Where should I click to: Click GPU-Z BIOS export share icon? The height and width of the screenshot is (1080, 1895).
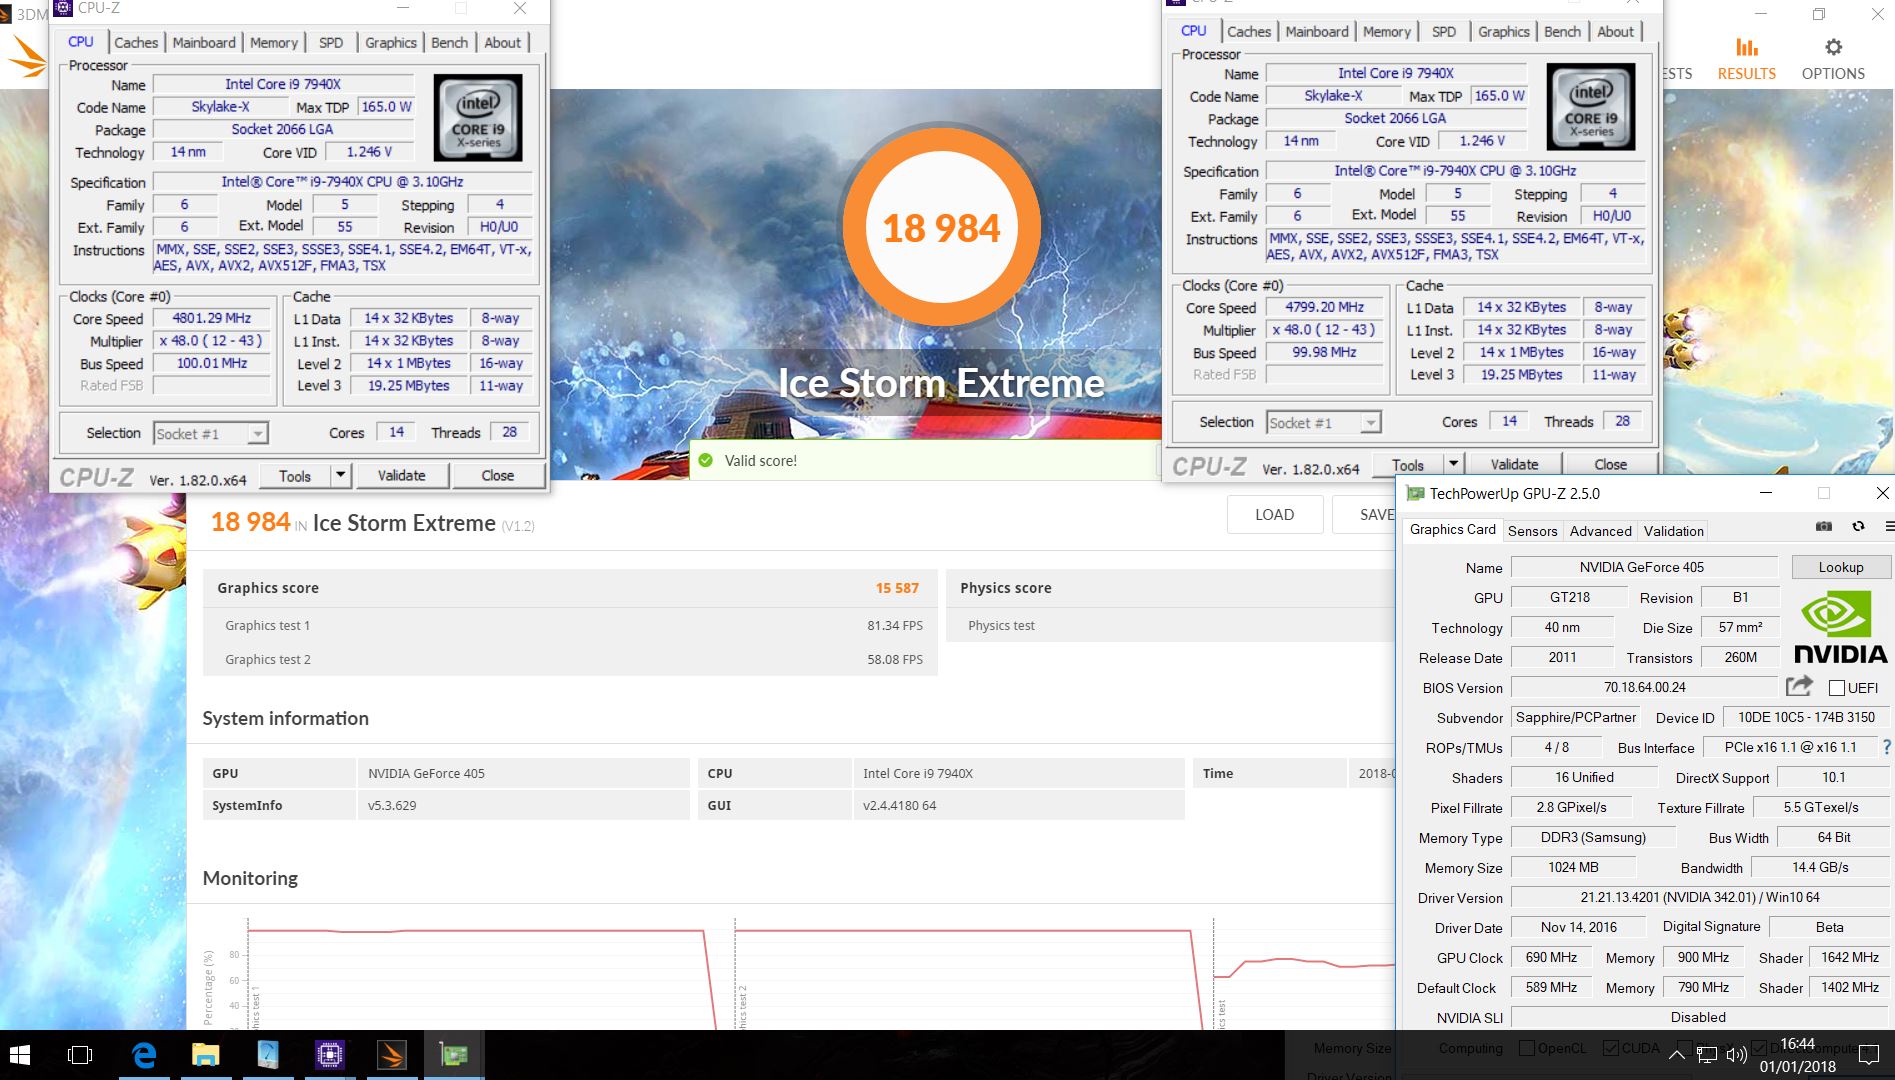[x=1799, y=686]
